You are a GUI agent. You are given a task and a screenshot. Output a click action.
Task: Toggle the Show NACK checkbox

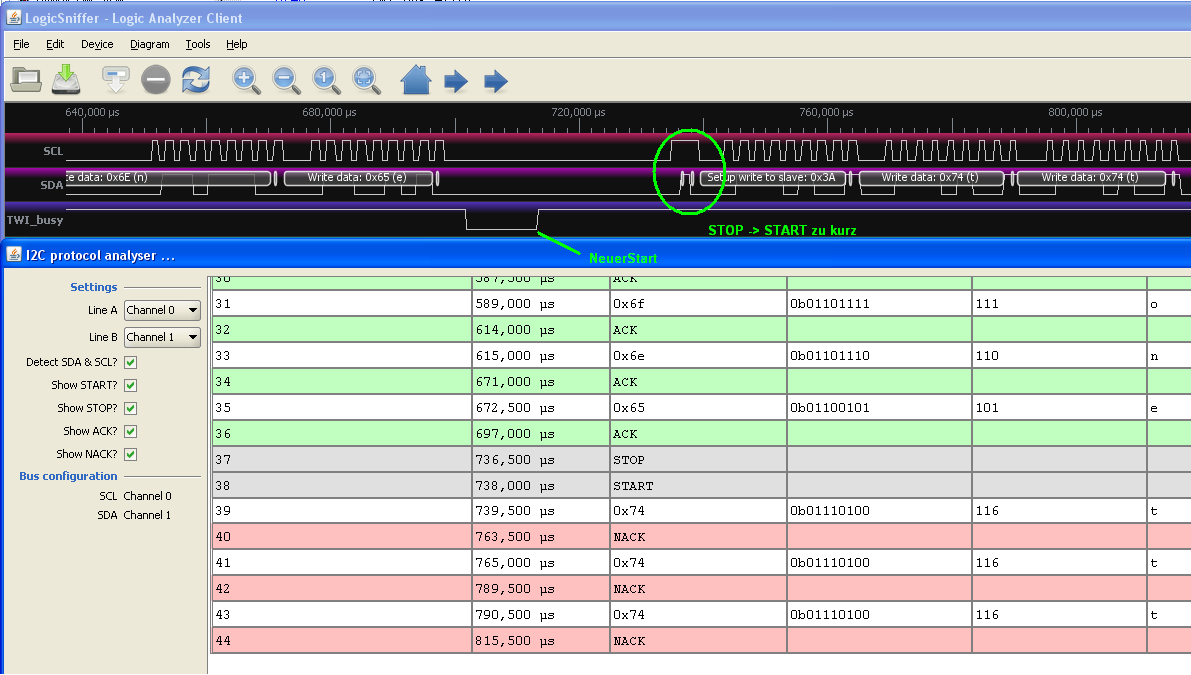[131, 454]
